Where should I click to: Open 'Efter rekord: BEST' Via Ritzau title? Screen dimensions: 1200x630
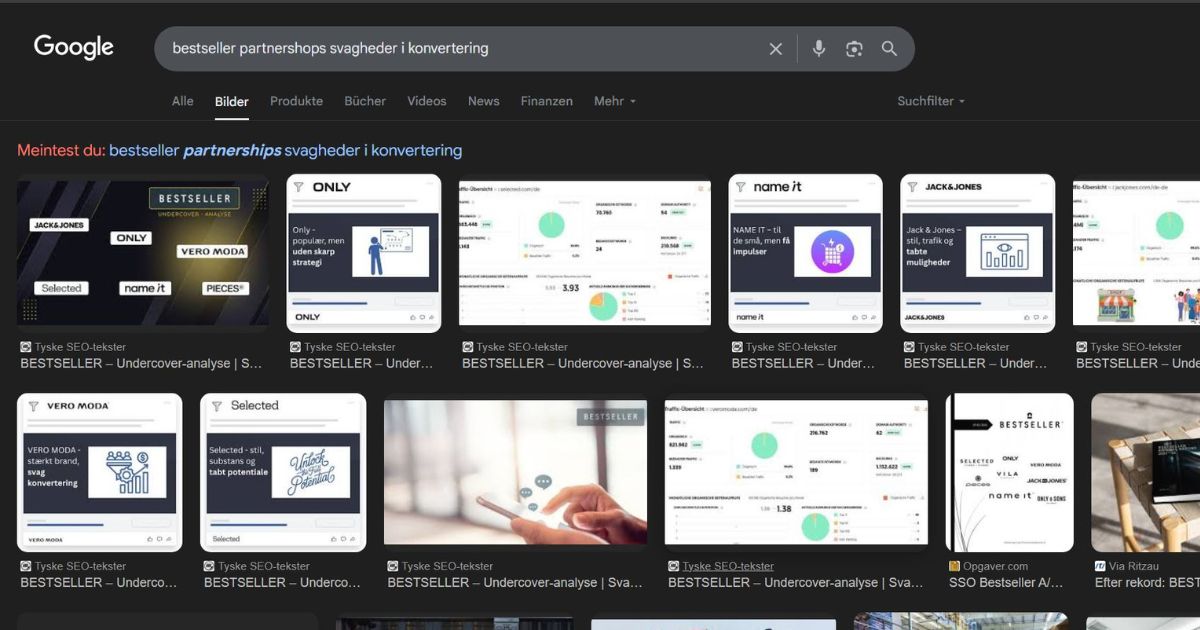1147,583
